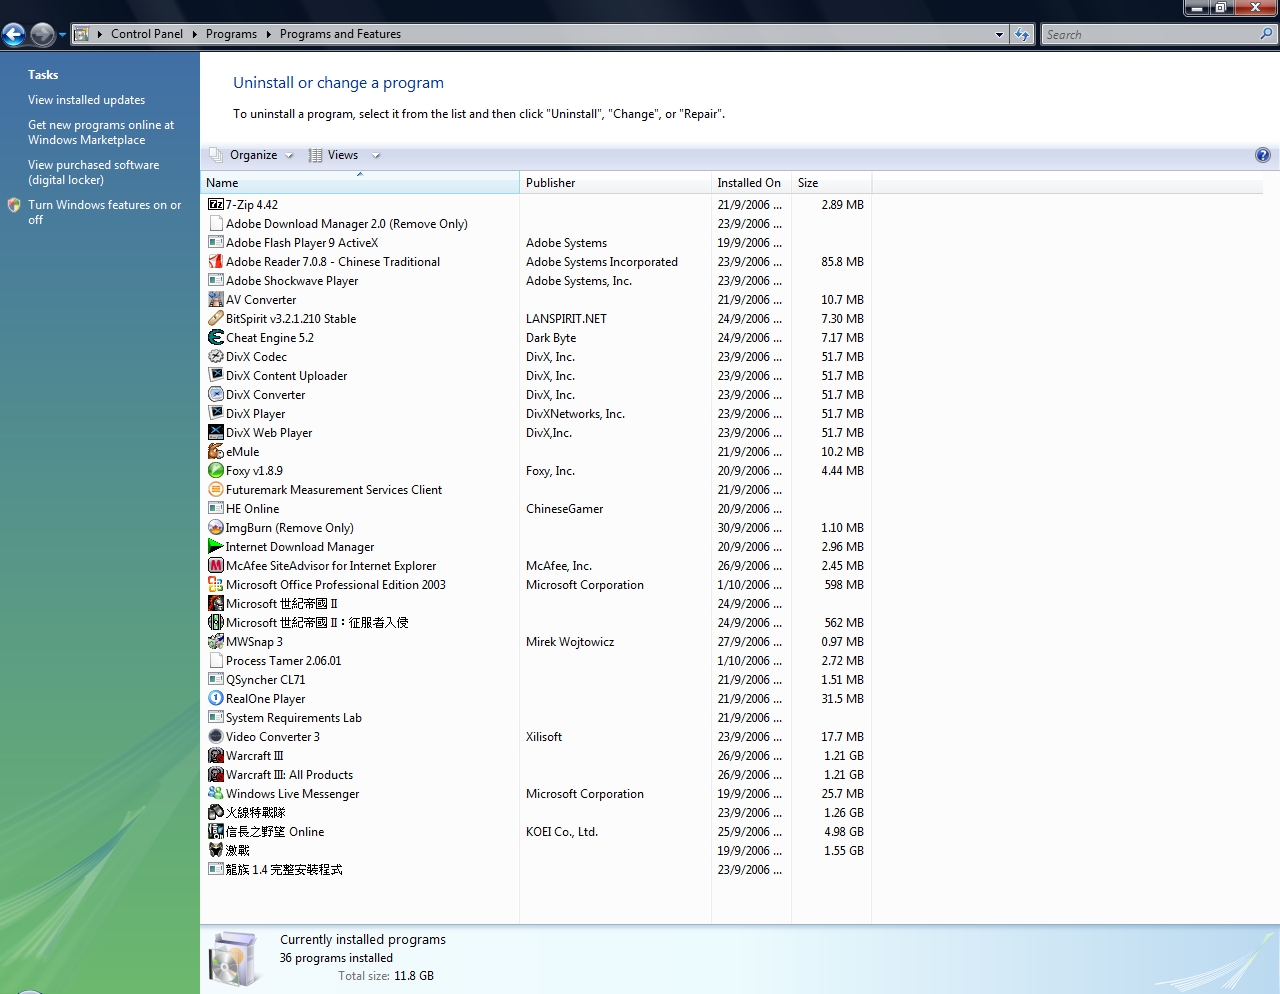This screenshot has width=1280, height=994.
Task: Click the Internet Download Manager icon
Action: coord(215,547)
